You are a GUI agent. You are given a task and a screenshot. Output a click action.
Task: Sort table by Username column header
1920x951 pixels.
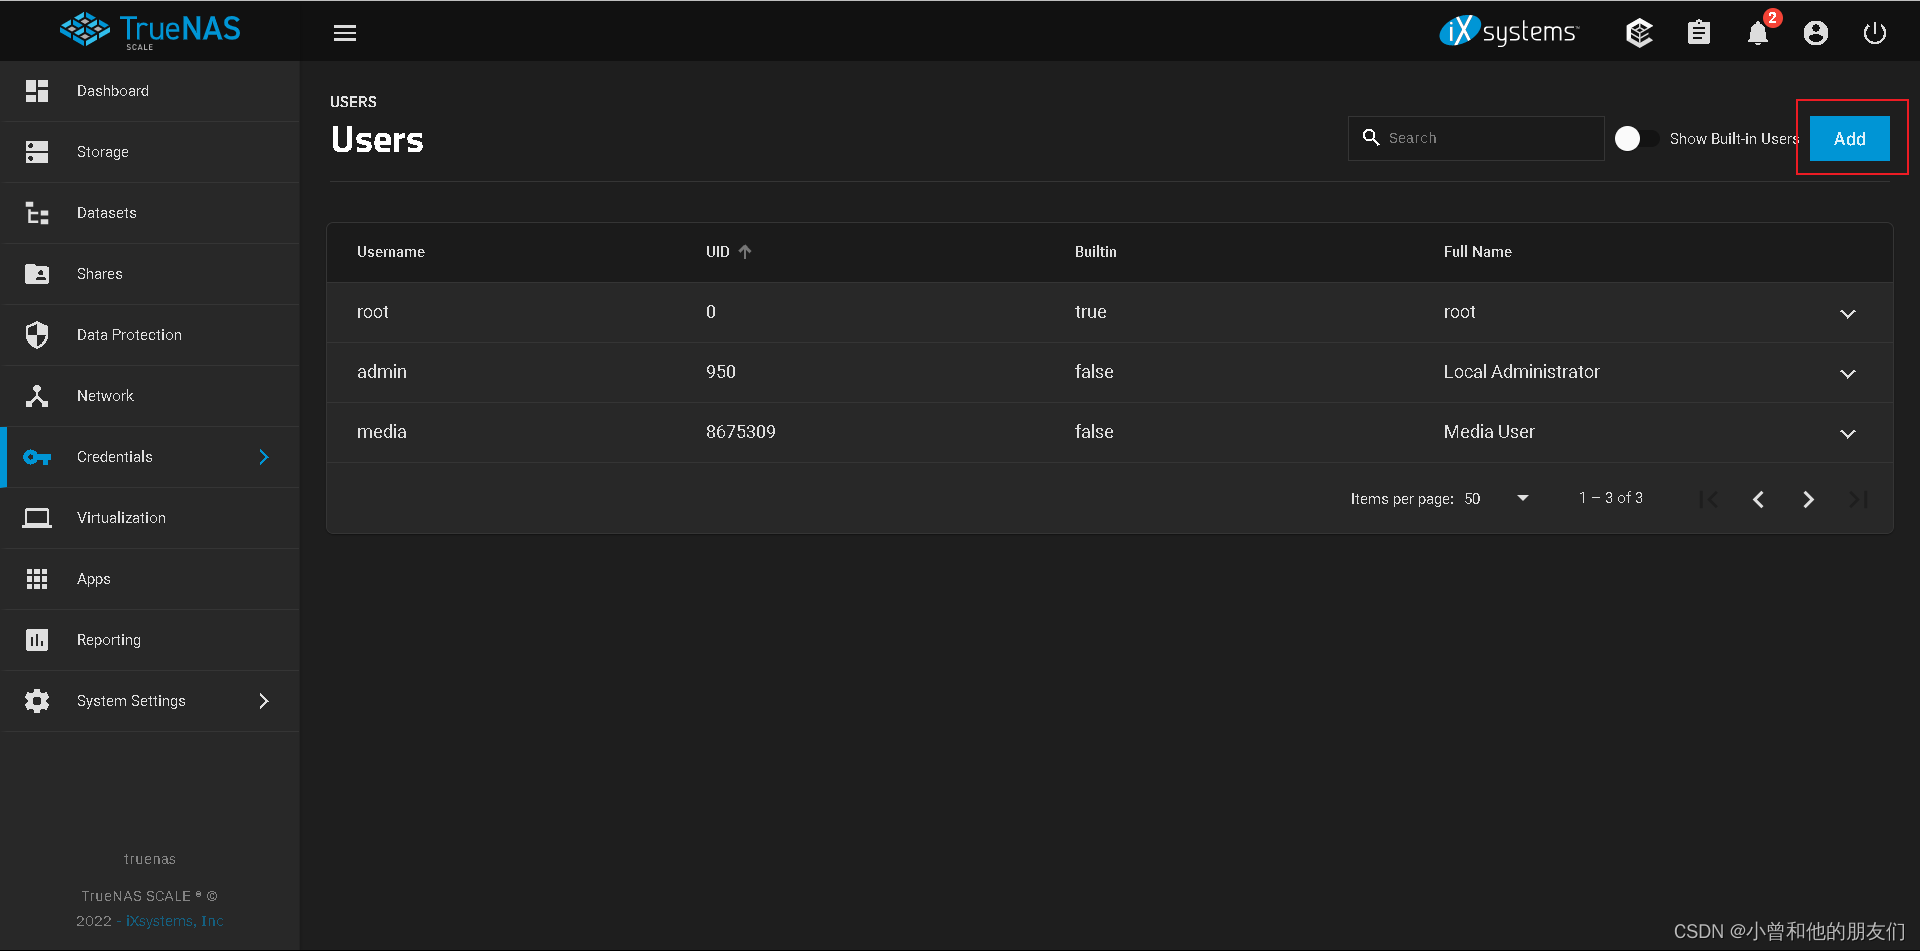(x=391, y=252)
